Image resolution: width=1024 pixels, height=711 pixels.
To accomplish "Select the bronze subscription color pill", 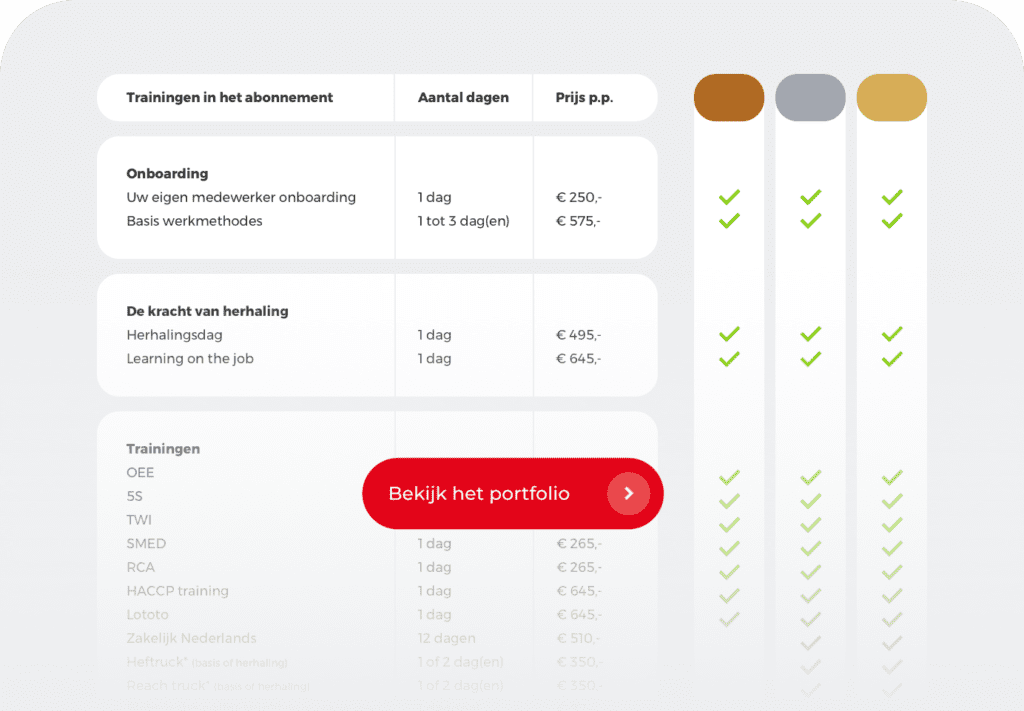I will coord(729,97).
